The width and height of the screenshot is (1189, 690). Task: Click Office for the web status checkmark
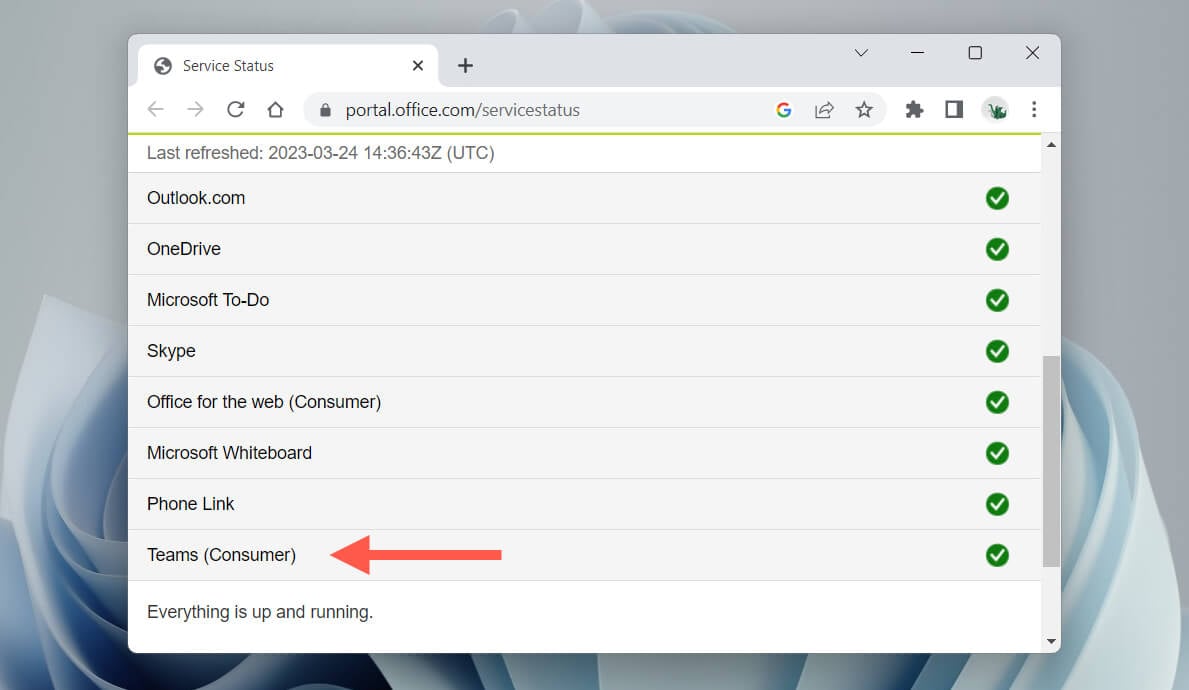point(997,402)
